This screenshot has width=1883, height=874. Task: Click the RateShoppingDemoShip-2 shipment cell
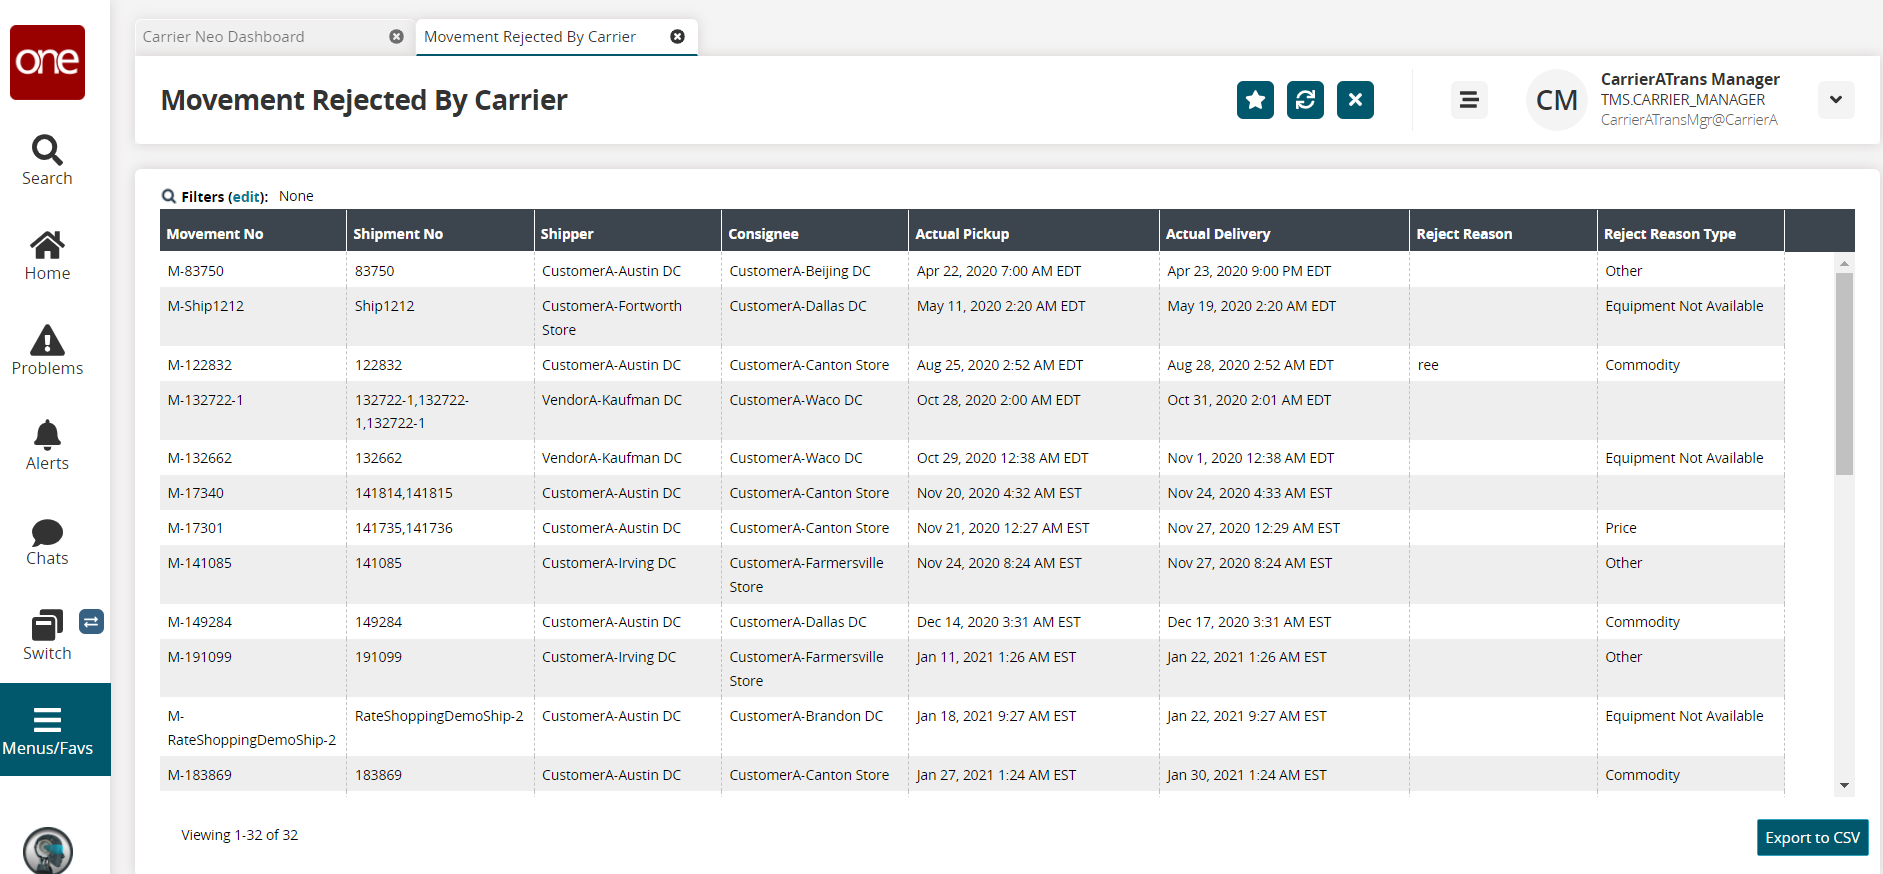[x=440, y=727]
